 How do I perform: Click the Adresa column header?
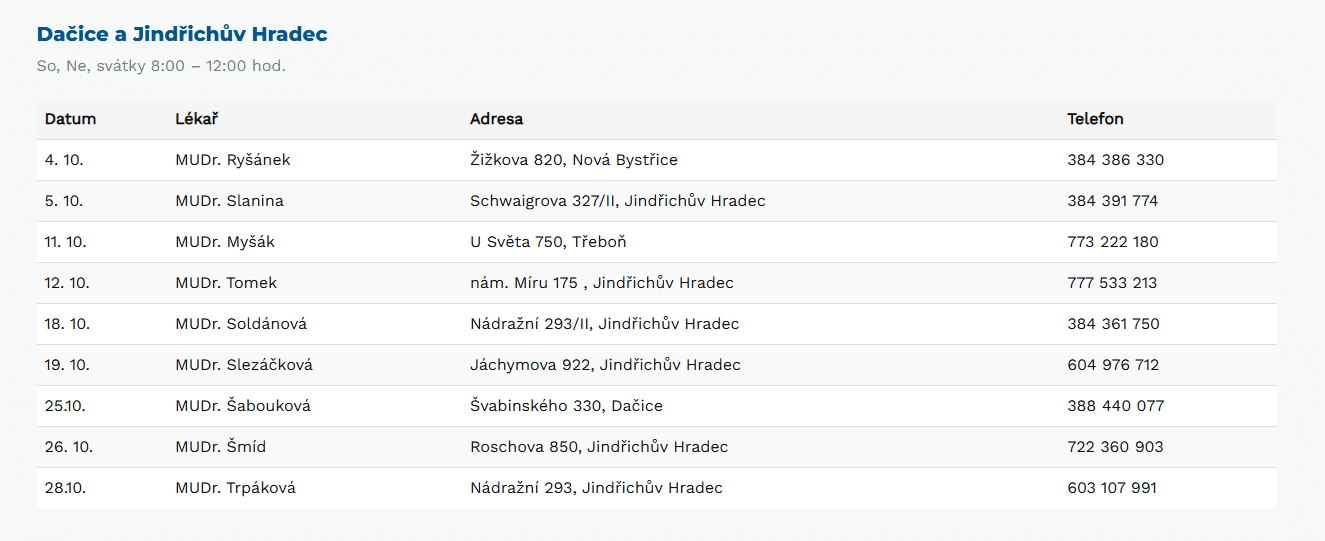(496, 119)
